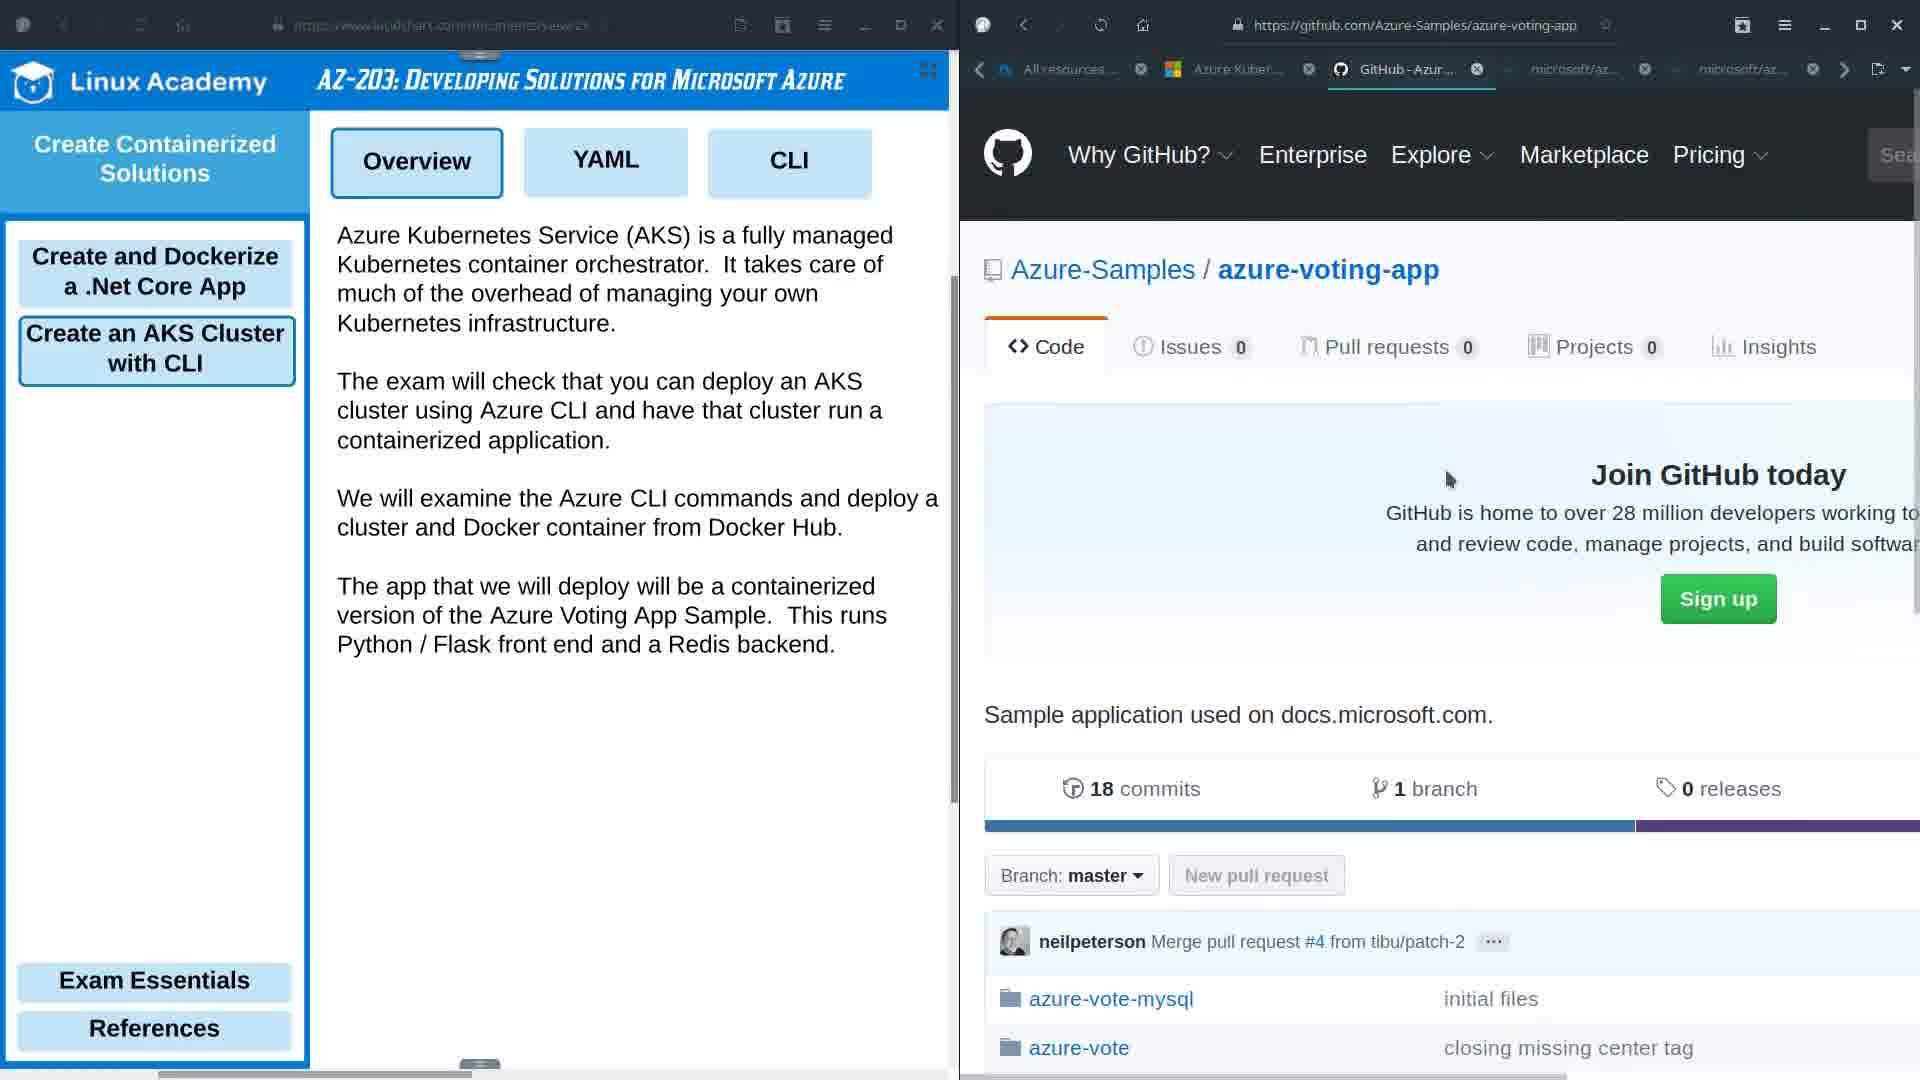Reload the GitHub page
Viewport: 1920px width, 1080px height.
click(x=1101, y=25)
